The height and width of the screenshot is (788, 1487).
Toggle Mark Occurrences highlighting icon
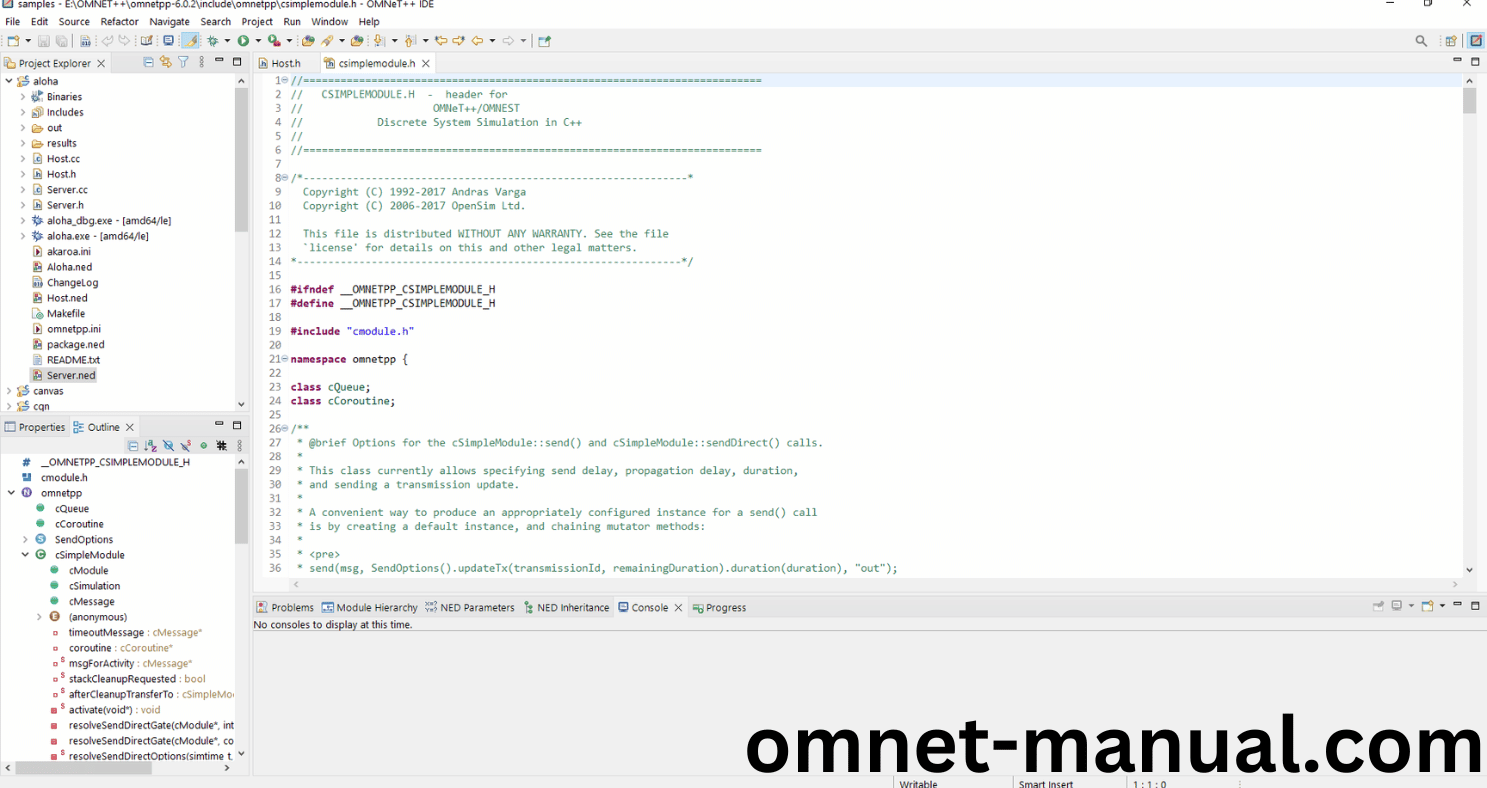click(190, 41)
